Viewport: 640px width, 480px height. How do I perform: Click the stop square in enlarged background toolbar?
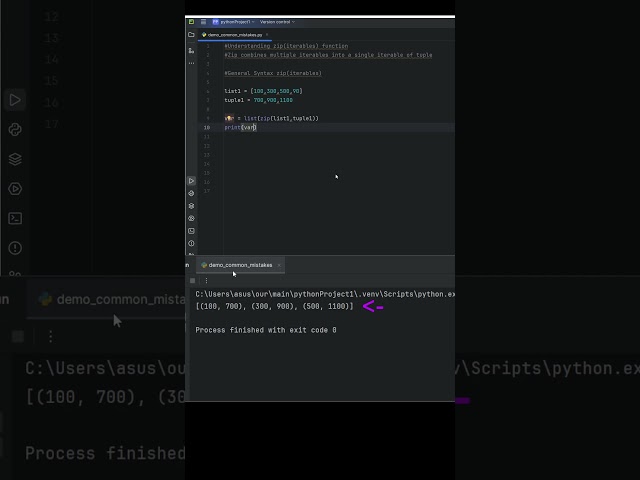(x=18, y=336)
